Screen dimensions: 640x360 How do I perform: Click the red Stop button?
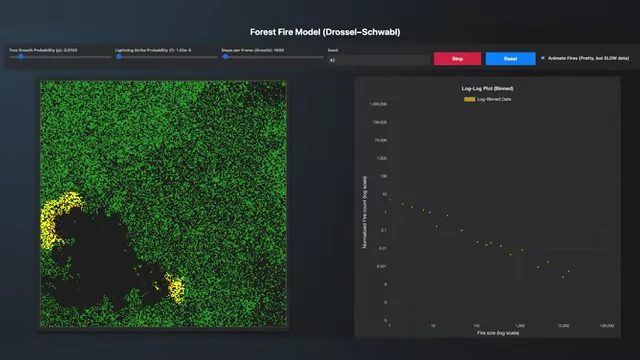[457, 58]
